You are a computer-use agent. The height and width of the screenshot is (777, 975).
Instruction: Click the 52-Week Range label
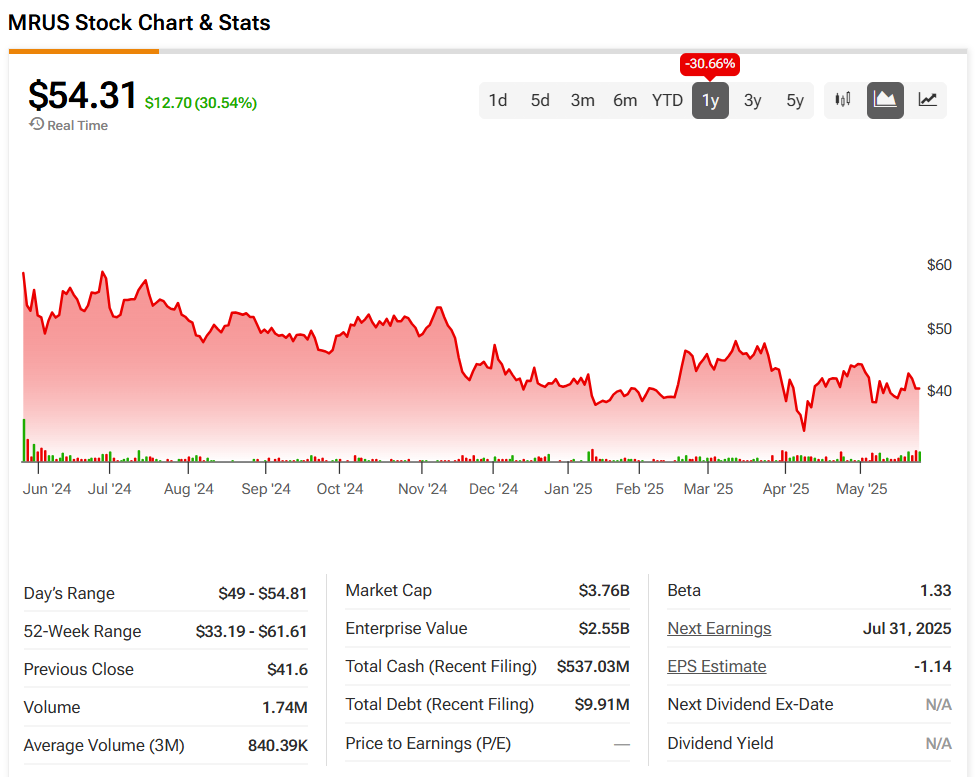click(x=82, y=632)
